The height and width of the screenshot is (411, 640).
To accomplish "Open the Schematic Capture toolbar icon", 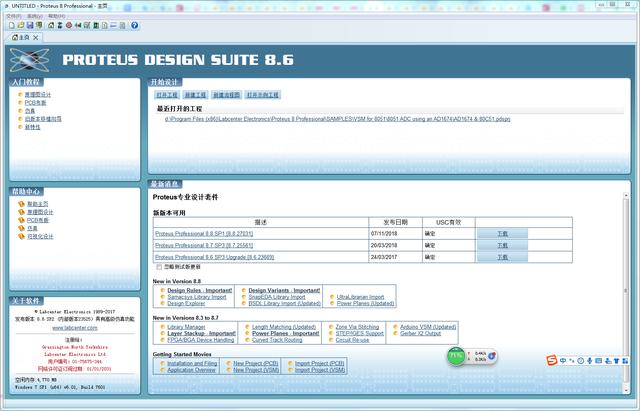I will tap(60, 25).
